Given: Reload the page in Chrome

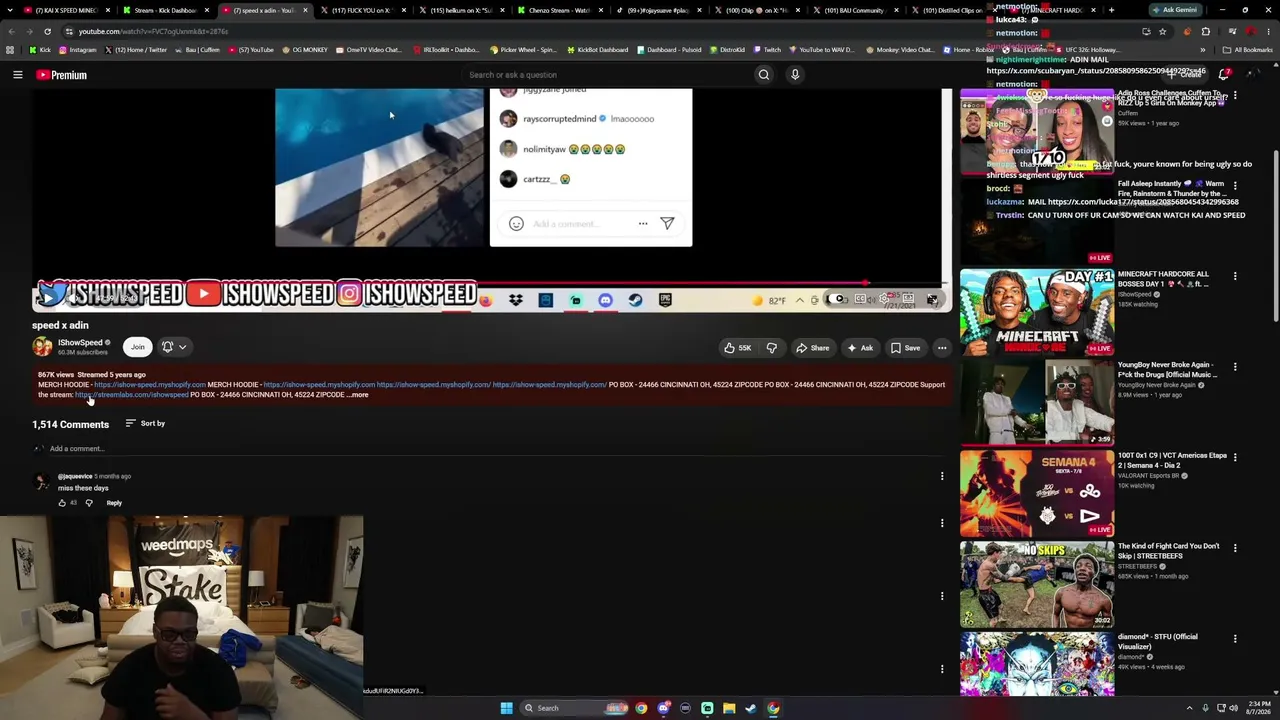Looking at the screenshot, I should tap(47, 31).
